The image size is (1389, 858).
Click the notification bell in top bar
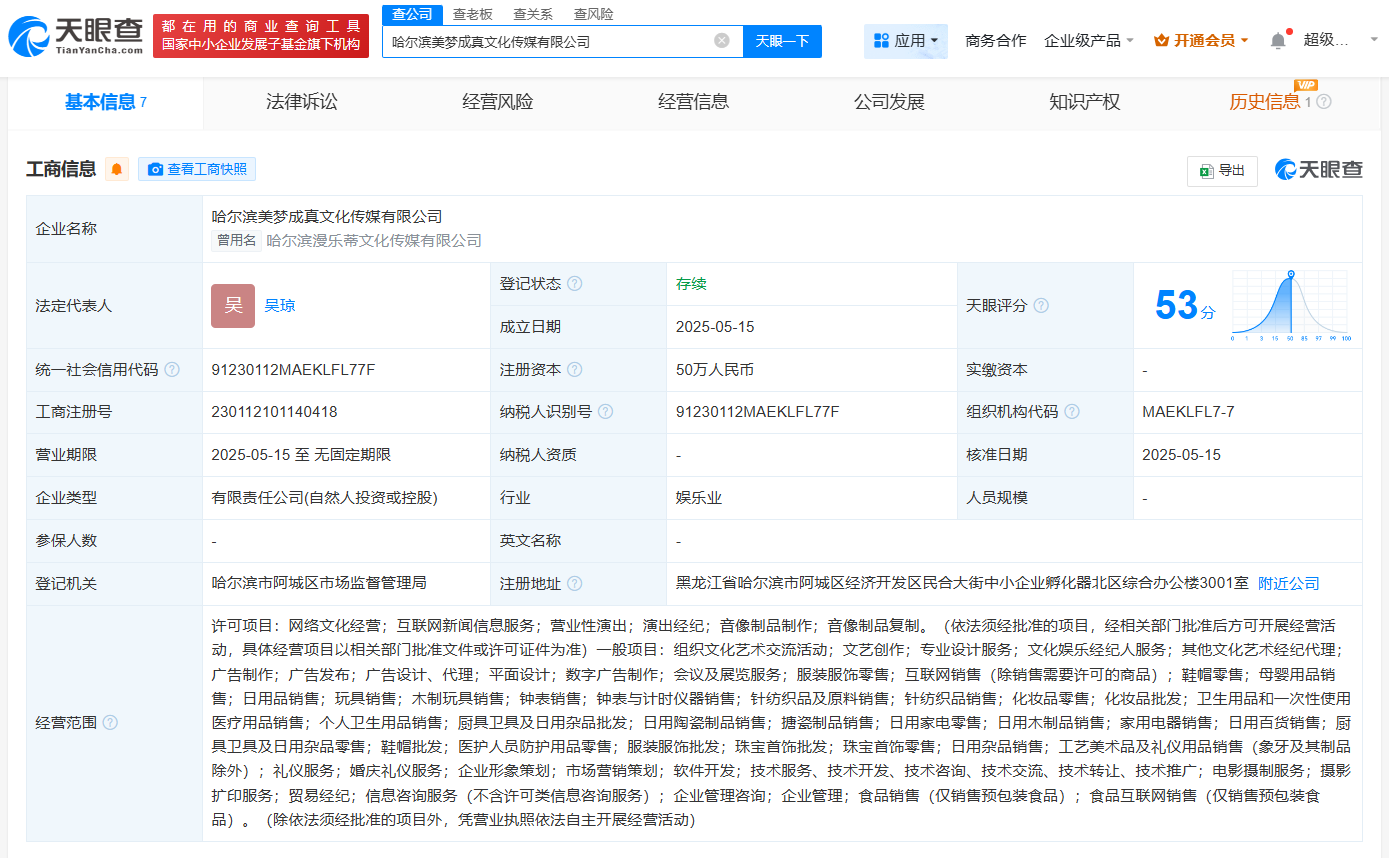pos(1277,41)
